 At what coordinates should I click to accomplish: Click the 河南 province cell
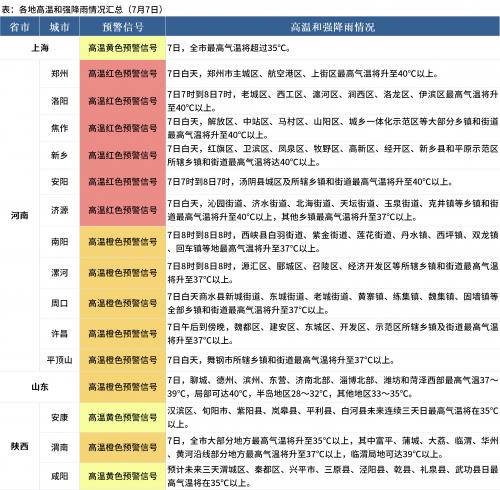tap(20, 215)
